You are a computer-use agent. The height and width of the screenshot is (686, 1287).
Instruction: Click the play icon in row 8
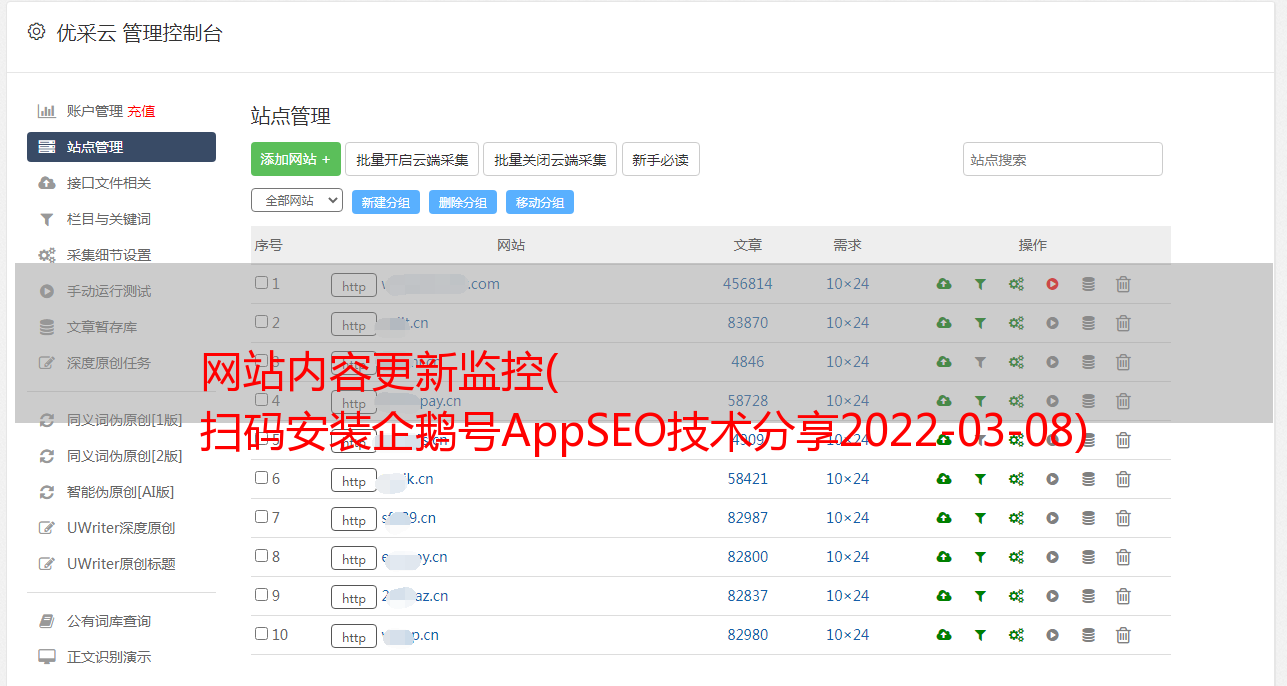[1052, 557]
